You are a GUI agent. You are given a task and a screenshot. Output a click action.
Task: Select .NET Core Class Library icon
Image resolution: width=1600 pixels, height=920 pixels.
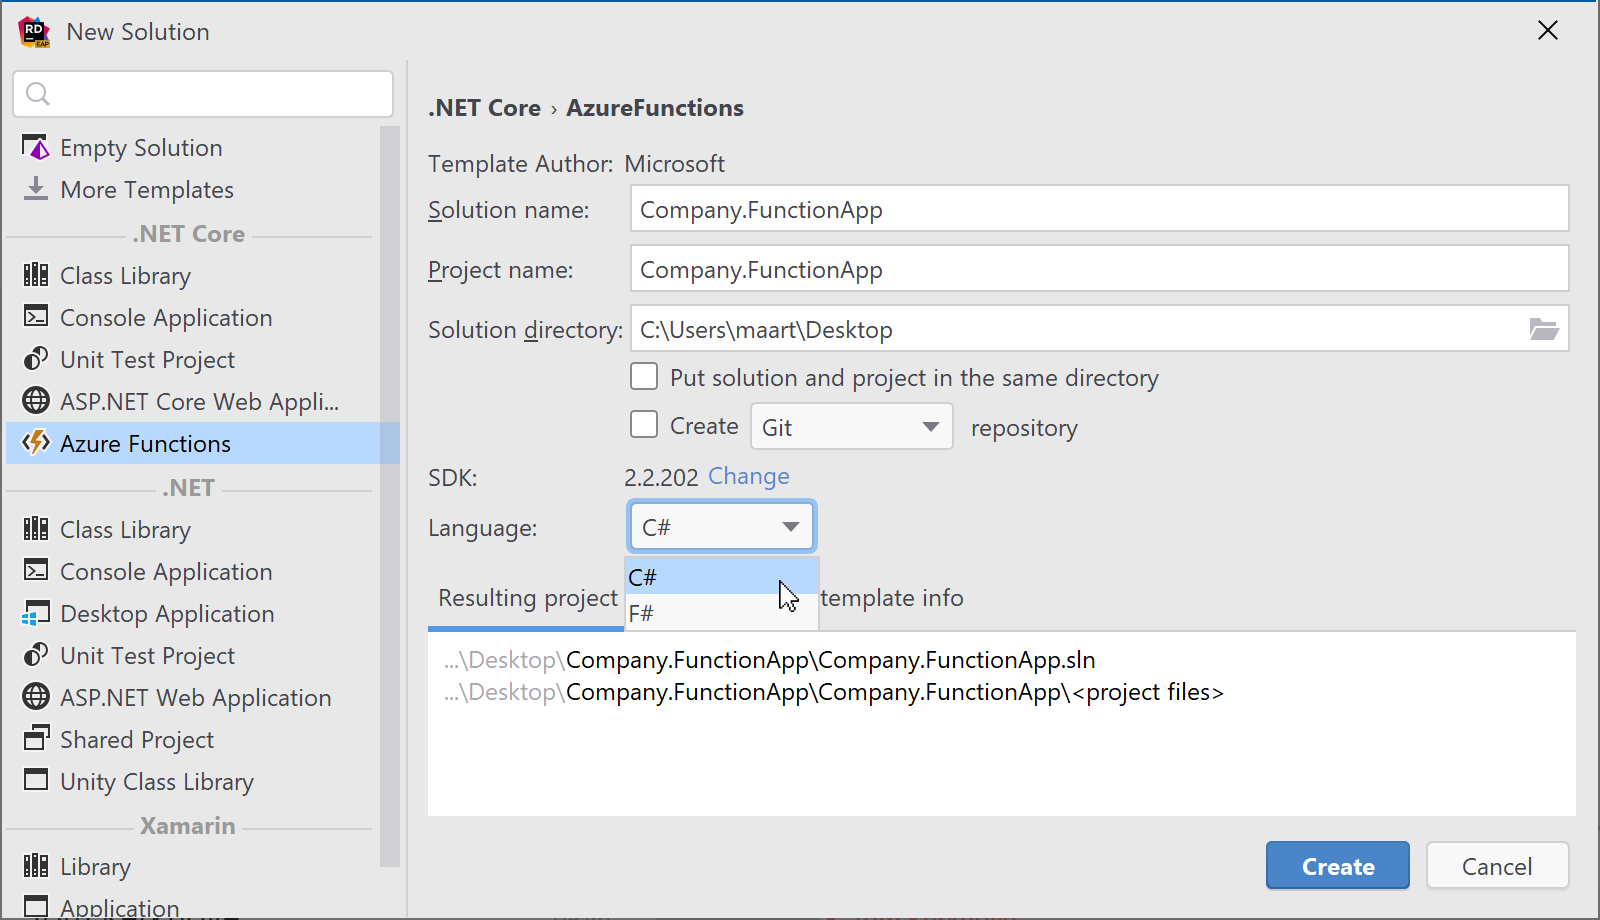tap(36, 275)
